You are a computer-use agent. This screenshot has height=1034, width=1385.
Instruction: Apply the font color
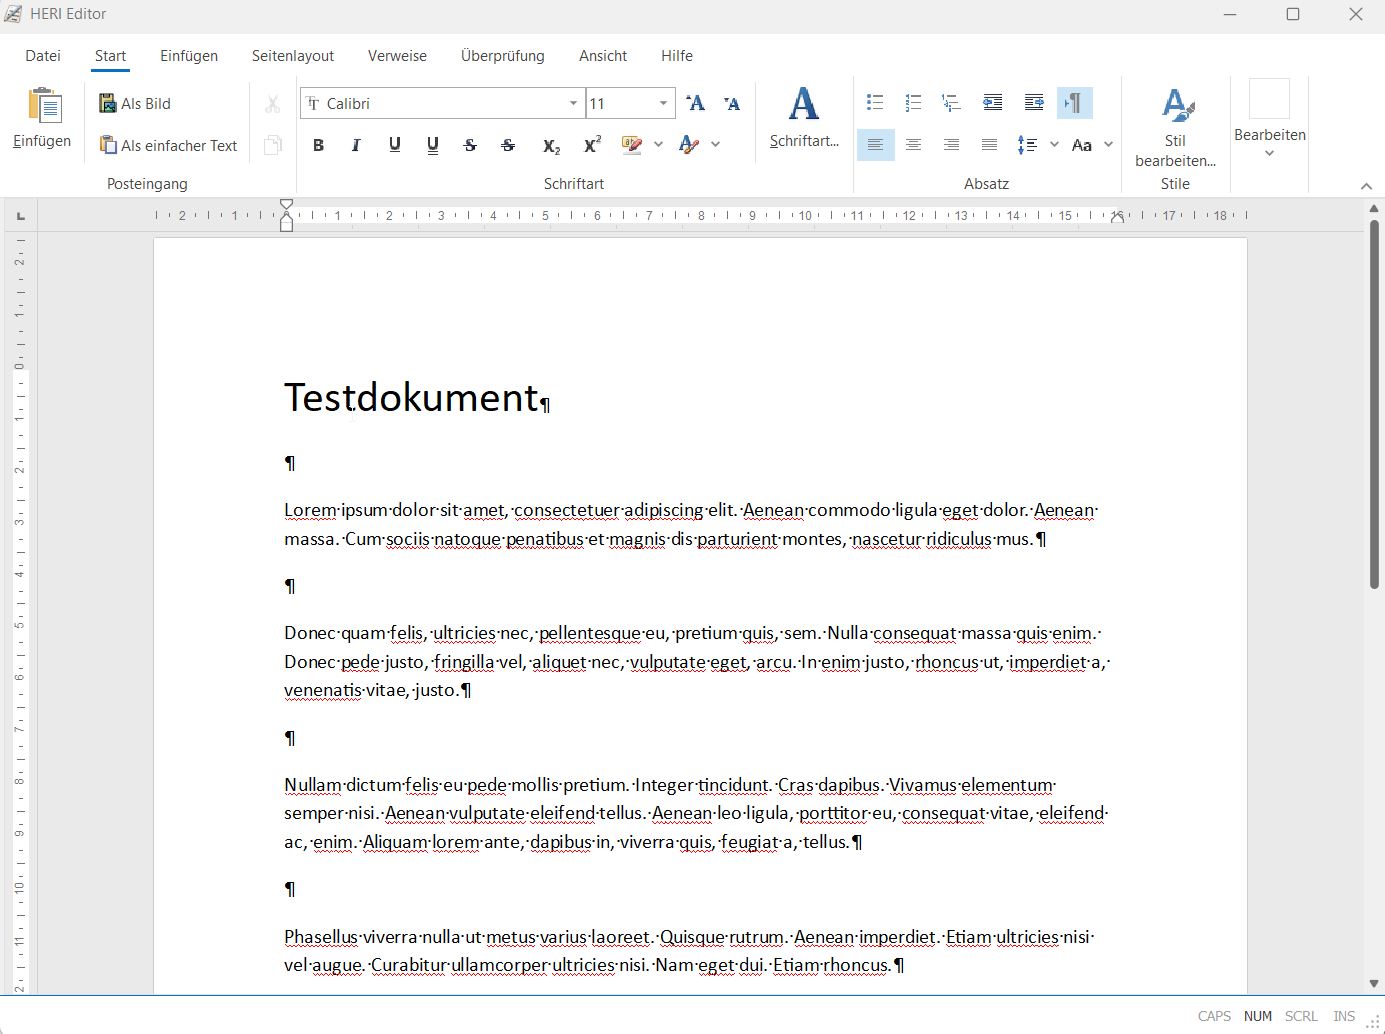coord(688,145)
